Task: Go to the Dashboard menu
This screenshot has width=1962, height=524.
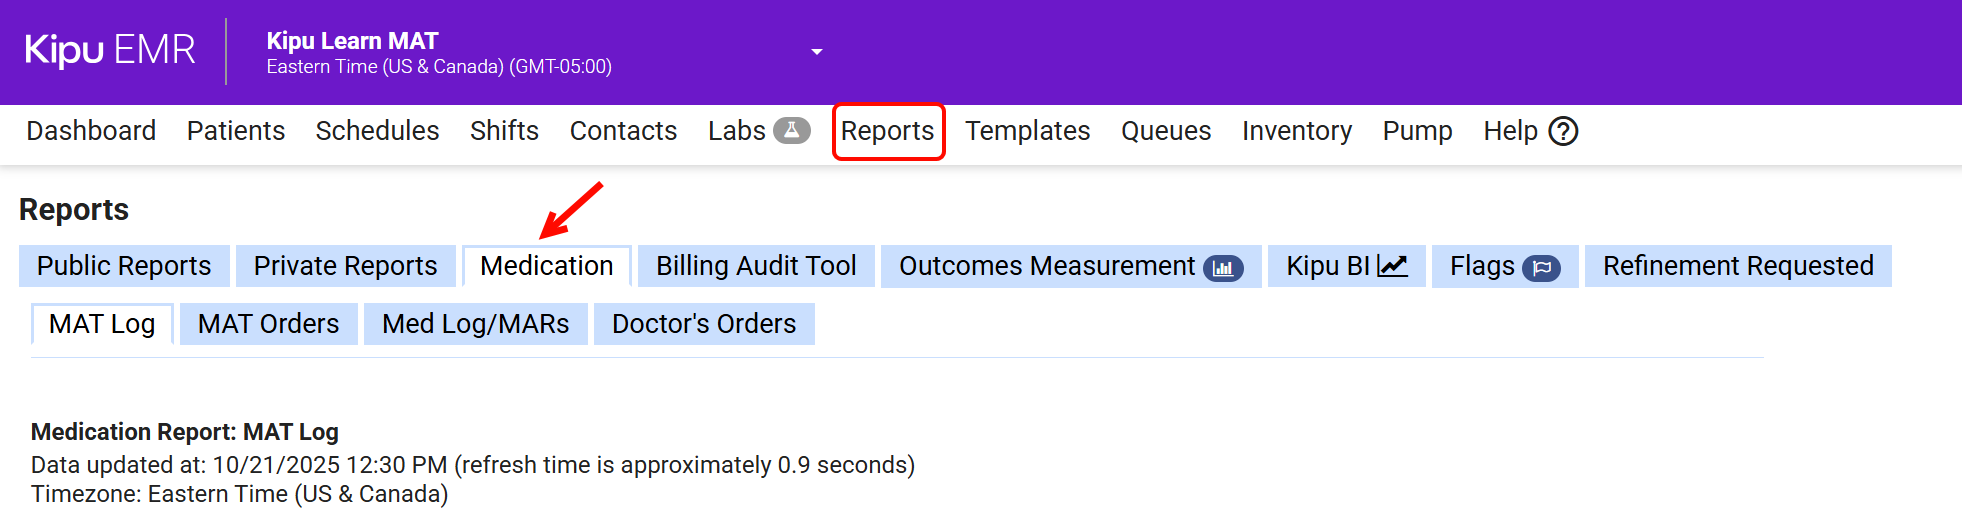Action: tap(91, 131)
